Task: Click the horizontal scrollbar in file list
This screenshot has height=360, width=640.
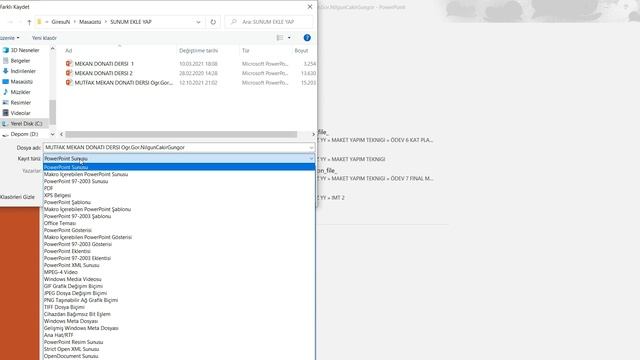Action: click(181, 134)
